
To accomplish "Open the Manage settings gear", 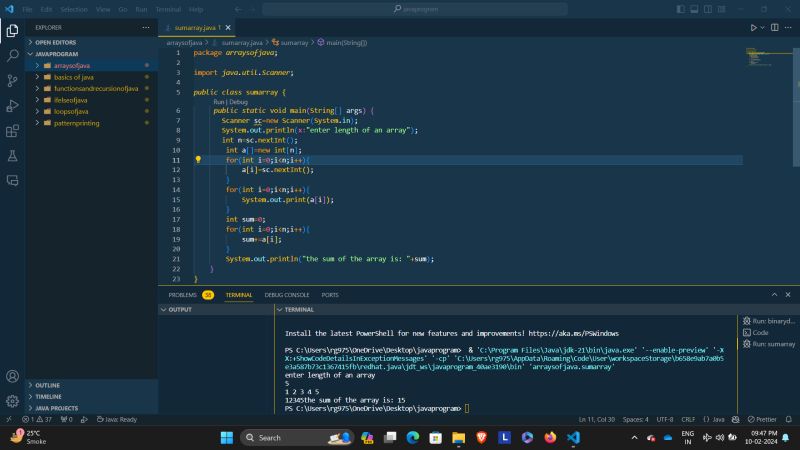I will (12, 401).
